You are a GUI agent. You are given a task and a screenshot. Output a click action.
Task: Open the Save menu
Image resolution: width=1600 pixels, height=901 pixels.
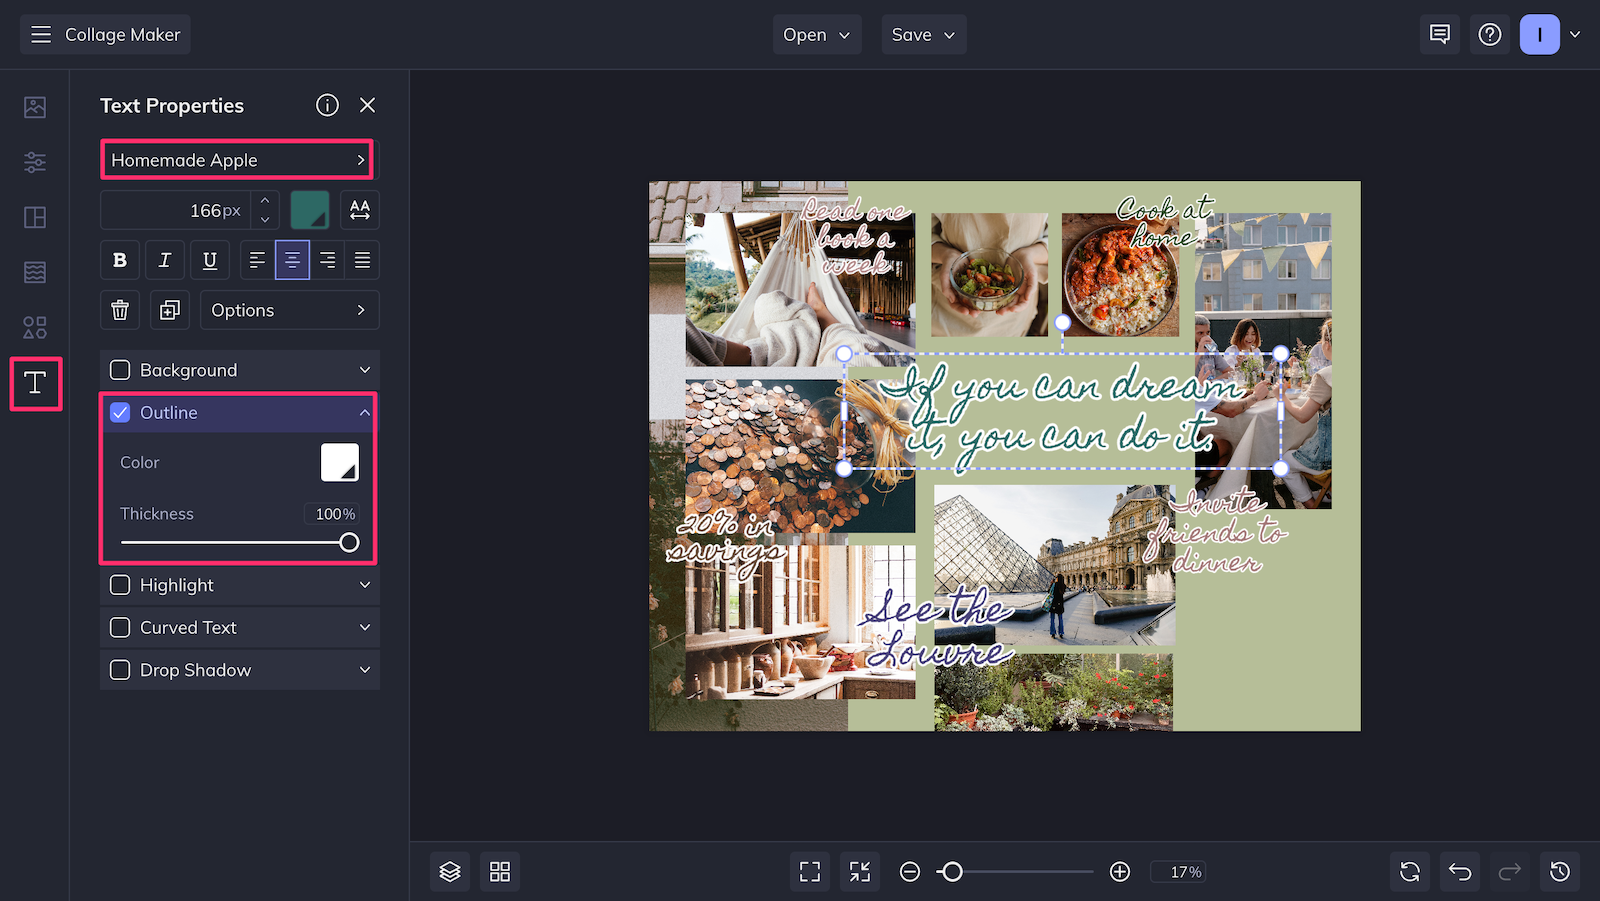(x=924, y=35)
